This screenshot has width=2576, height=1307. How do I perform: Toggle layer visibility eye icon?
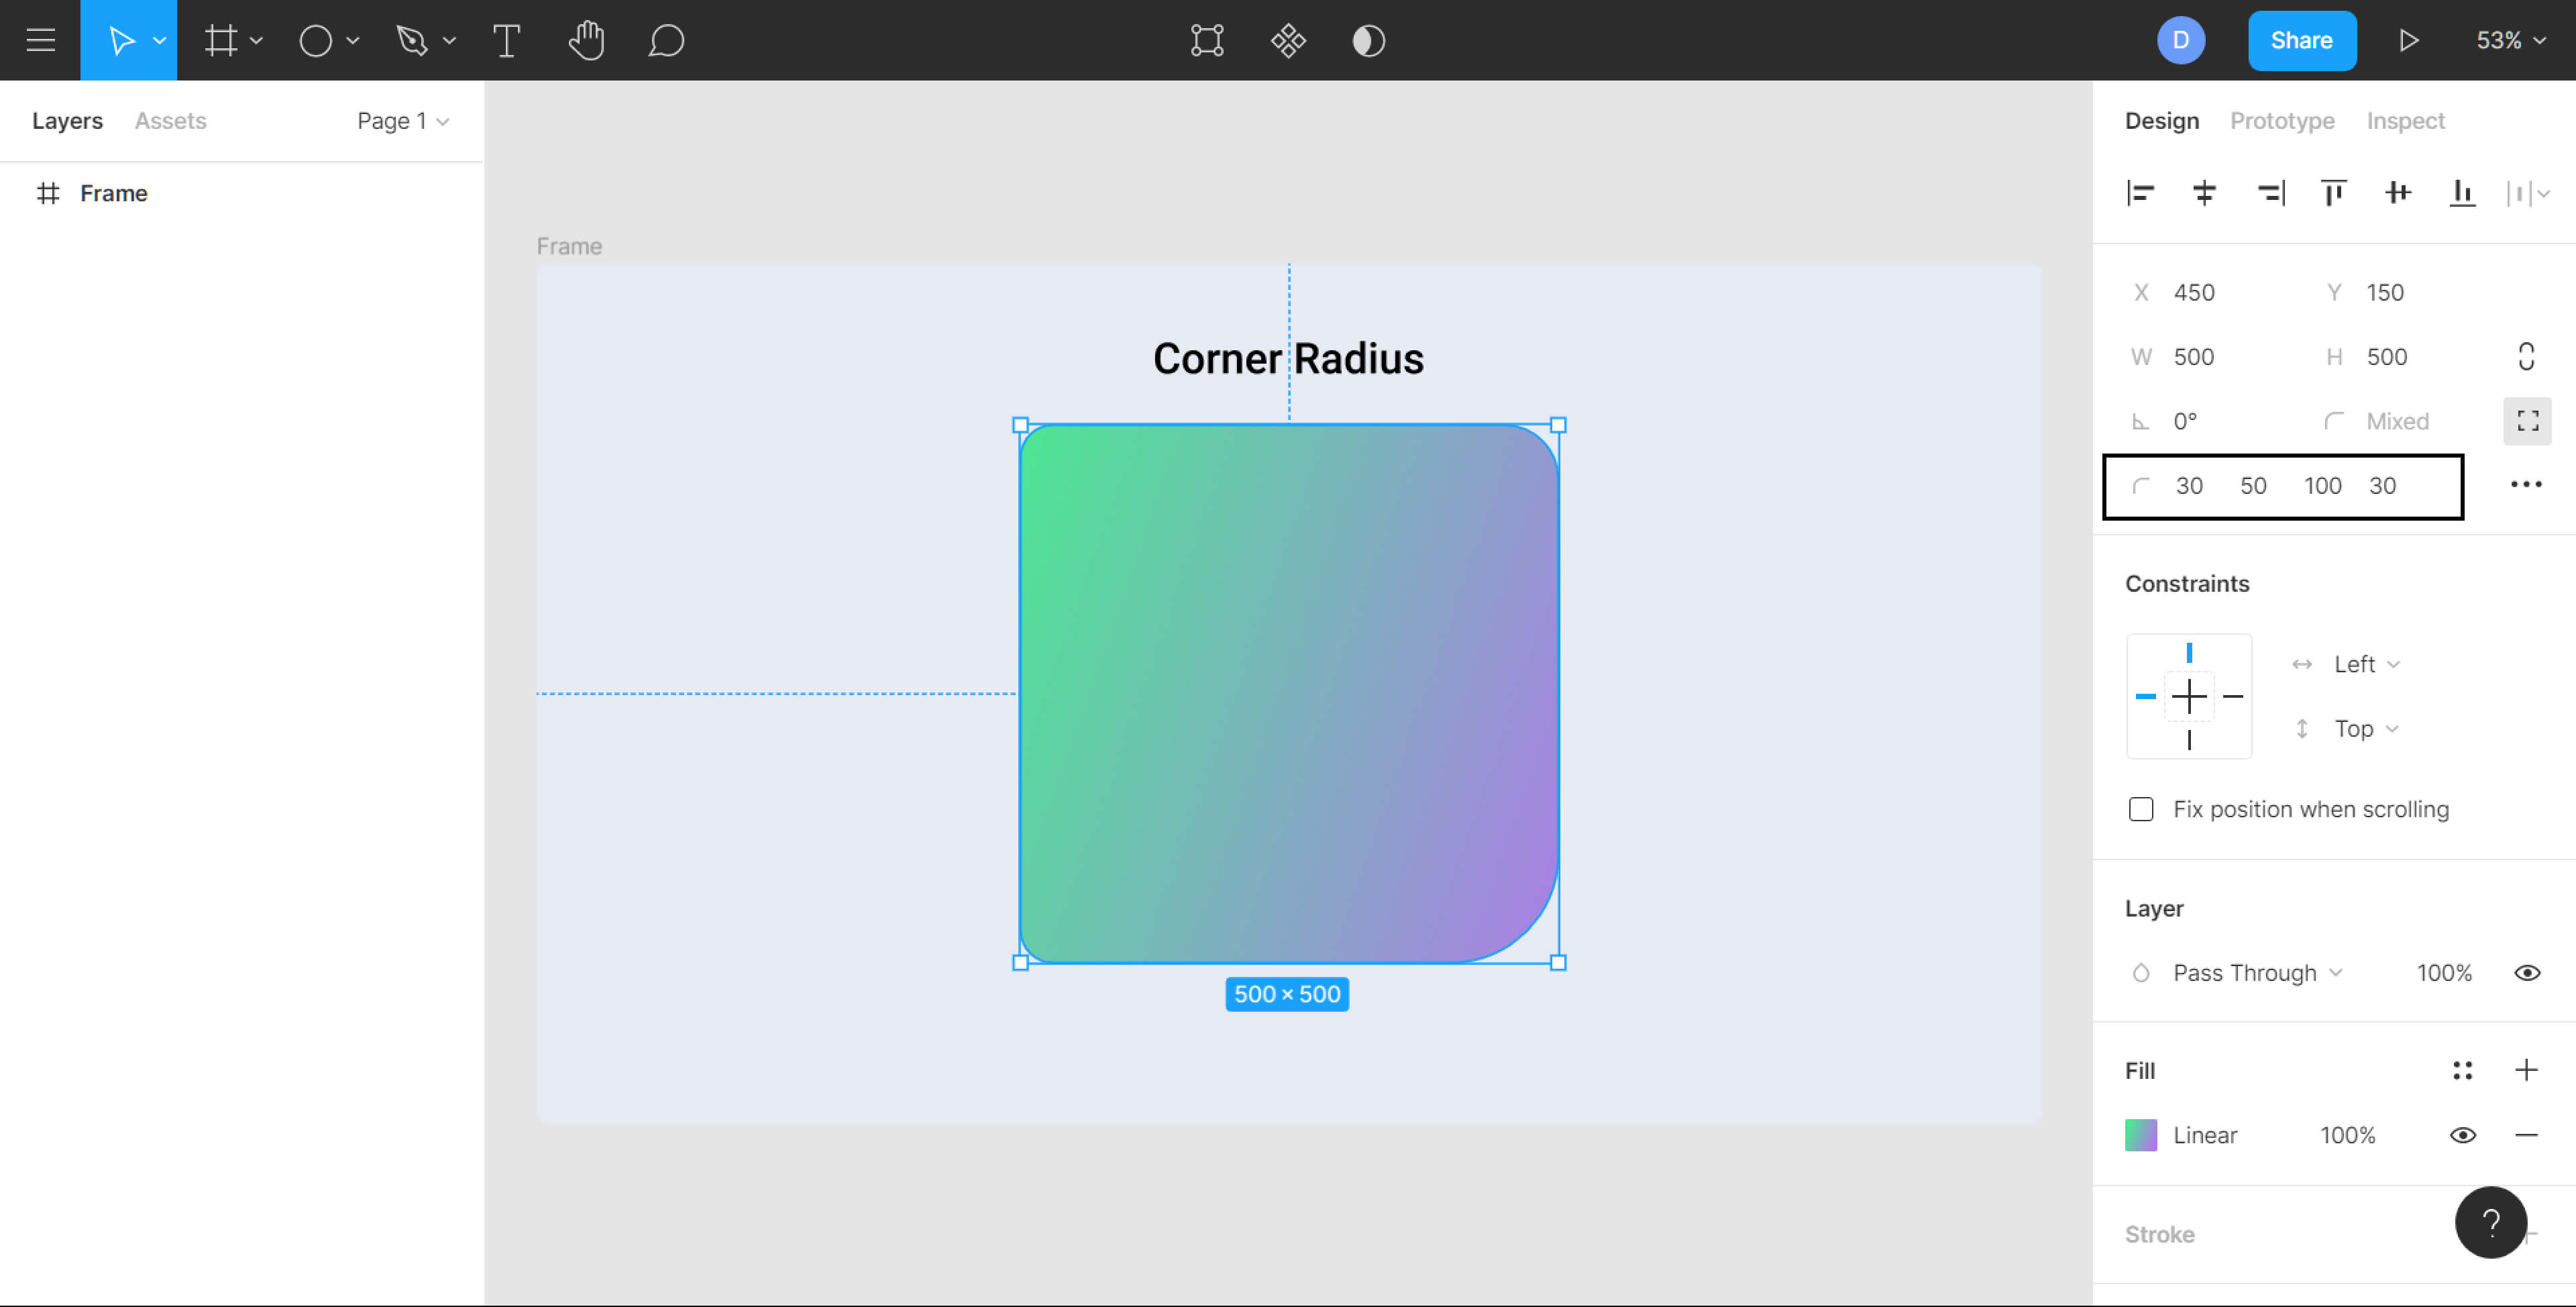click(x=2527, y=973)
